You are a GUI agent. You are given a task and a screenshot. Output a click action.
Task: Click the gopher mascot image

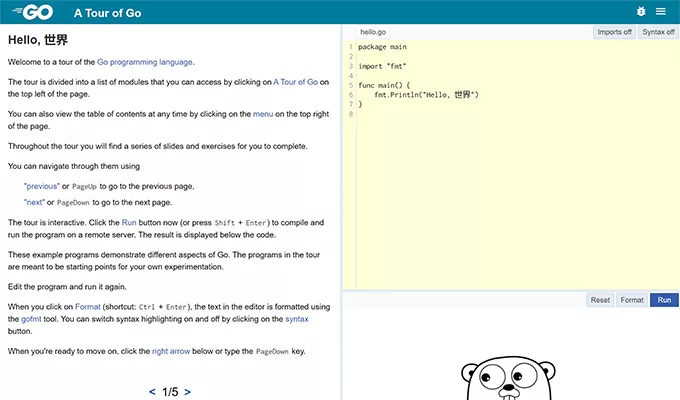tap(508, 378)
